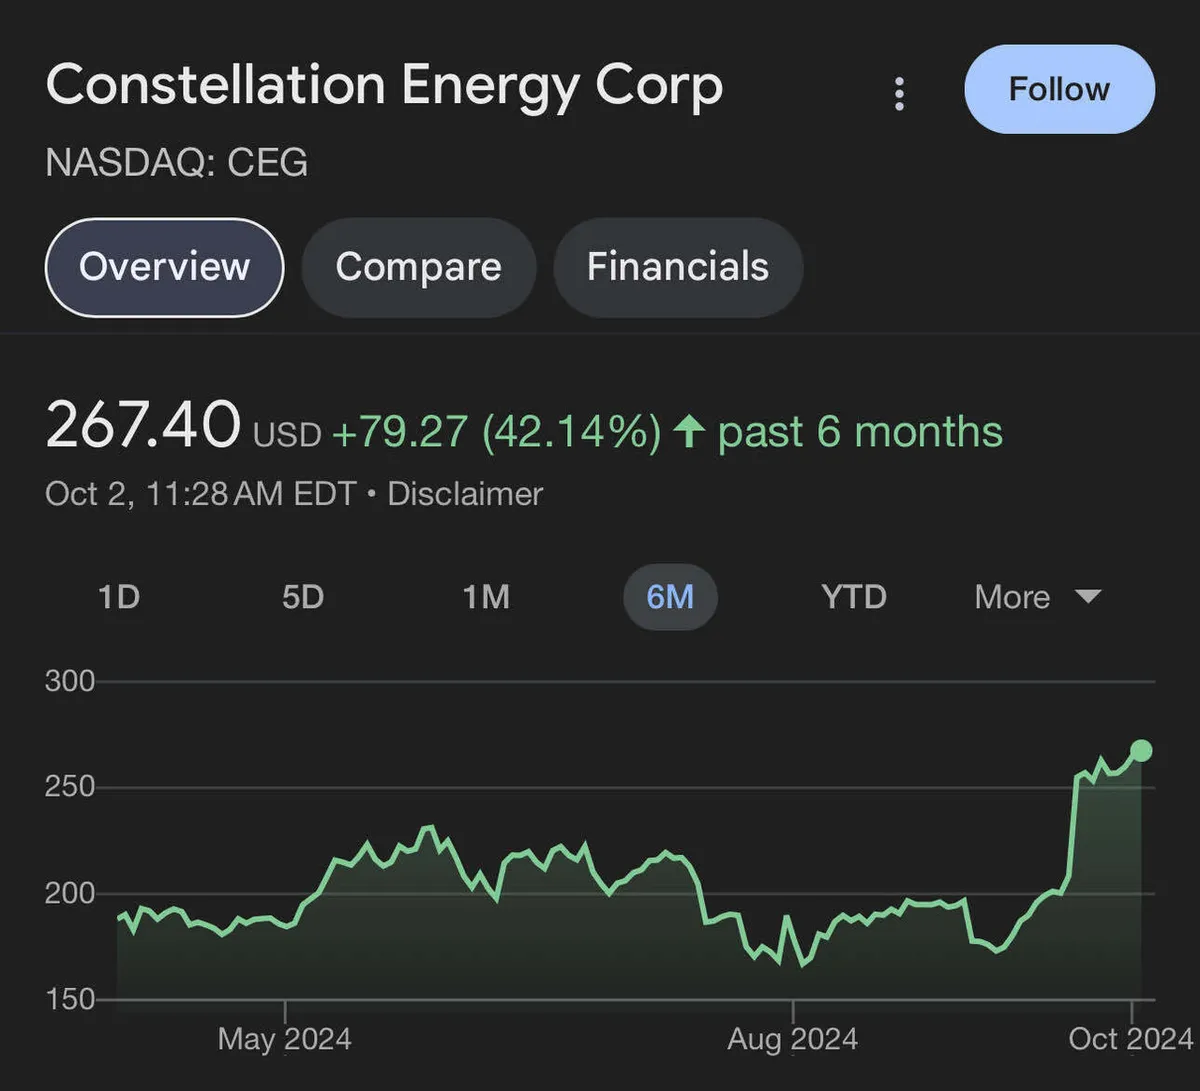Open the Disclaimer link
Screen dimensions: 1200x1091
tap(465, 494)
